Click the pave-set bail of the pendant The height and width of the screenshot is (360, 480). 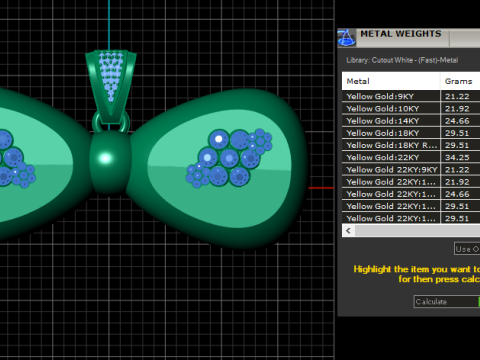pyautogui.click(x=111, y=86)
